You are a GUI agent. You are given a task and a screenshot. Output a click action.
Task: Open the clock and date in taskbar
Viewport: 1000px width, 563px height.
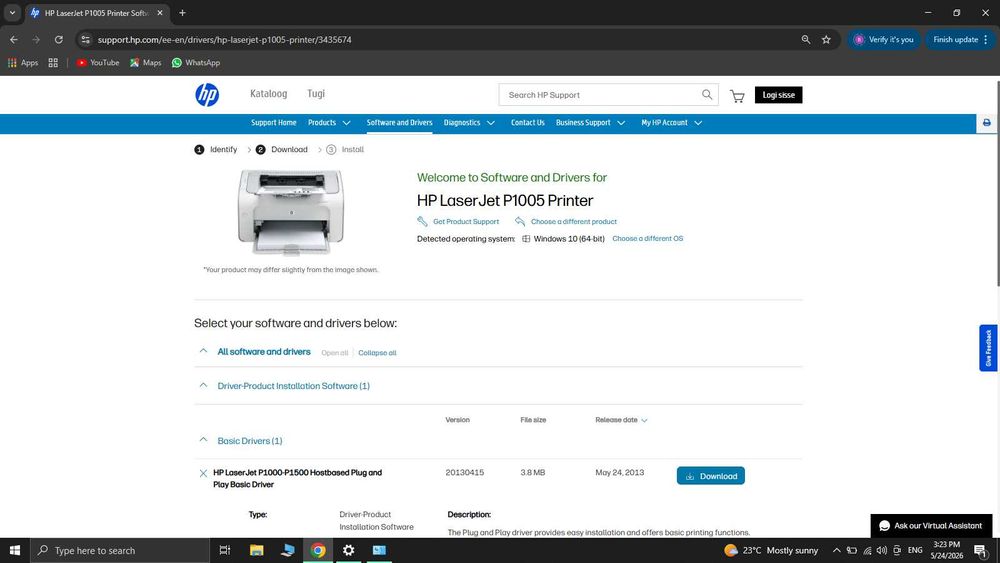[946, 550]
